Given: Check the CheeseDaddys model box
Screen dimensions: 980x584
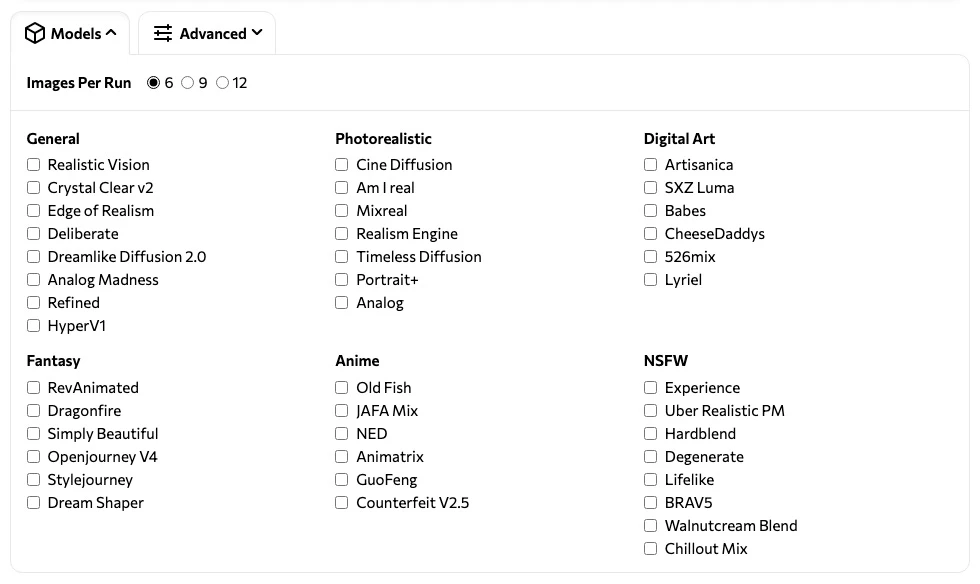Looking at the screenshot, I should tap(651, 234).
